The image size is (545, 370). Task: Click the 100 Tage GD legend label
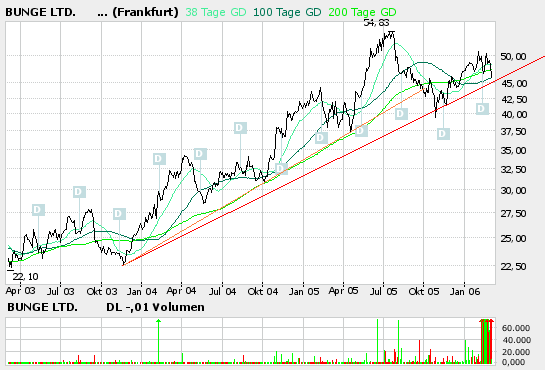[287, 13]
